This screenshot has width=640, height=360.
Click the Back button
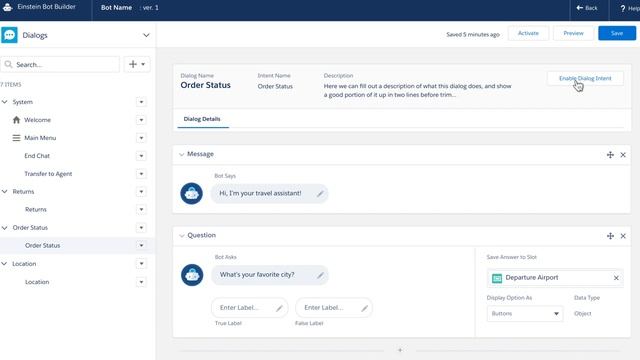(x=587, y=8)
